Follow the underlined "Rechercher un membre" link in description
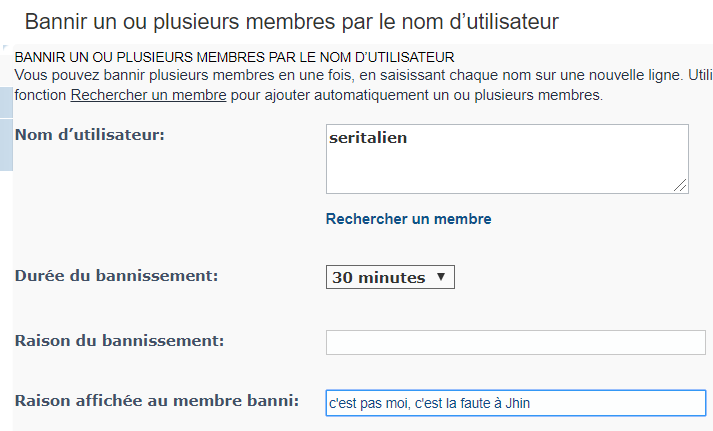713x431 pixels. click(x=148, y=96)
